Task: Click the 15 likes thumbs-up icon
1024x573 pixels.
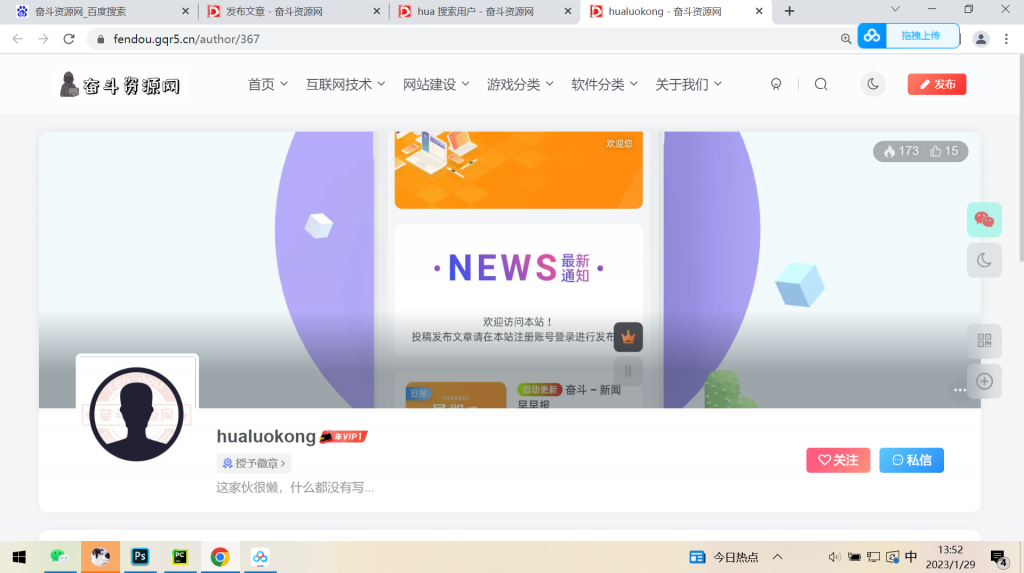Action: click(x=936, y=152)
